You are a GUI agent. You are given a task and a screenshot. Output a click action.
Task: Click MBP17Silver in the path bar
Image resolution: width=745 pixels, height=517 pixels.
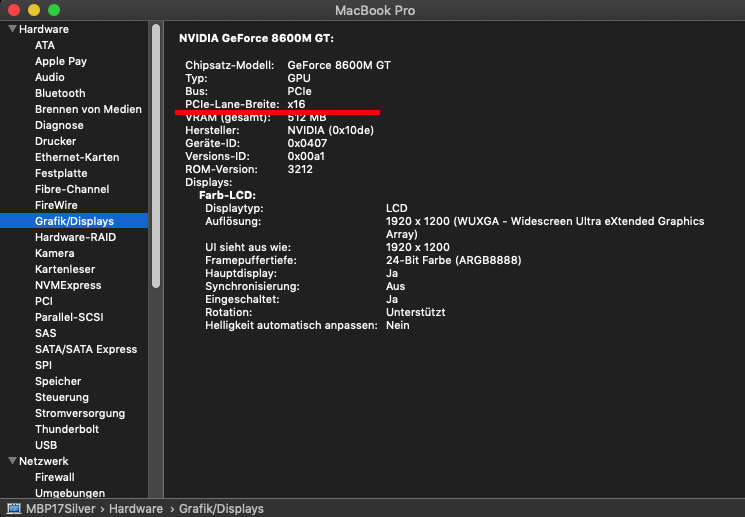(x=60, y=508)
